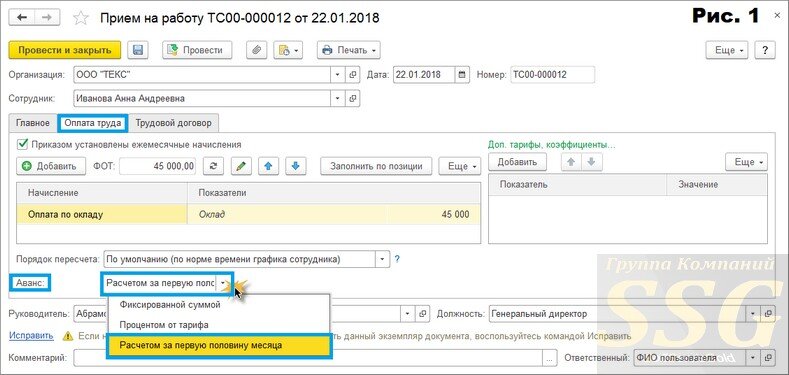Move accrual down with blue down arrow
This screenshot has width=789, height=375.
(296, 166)
